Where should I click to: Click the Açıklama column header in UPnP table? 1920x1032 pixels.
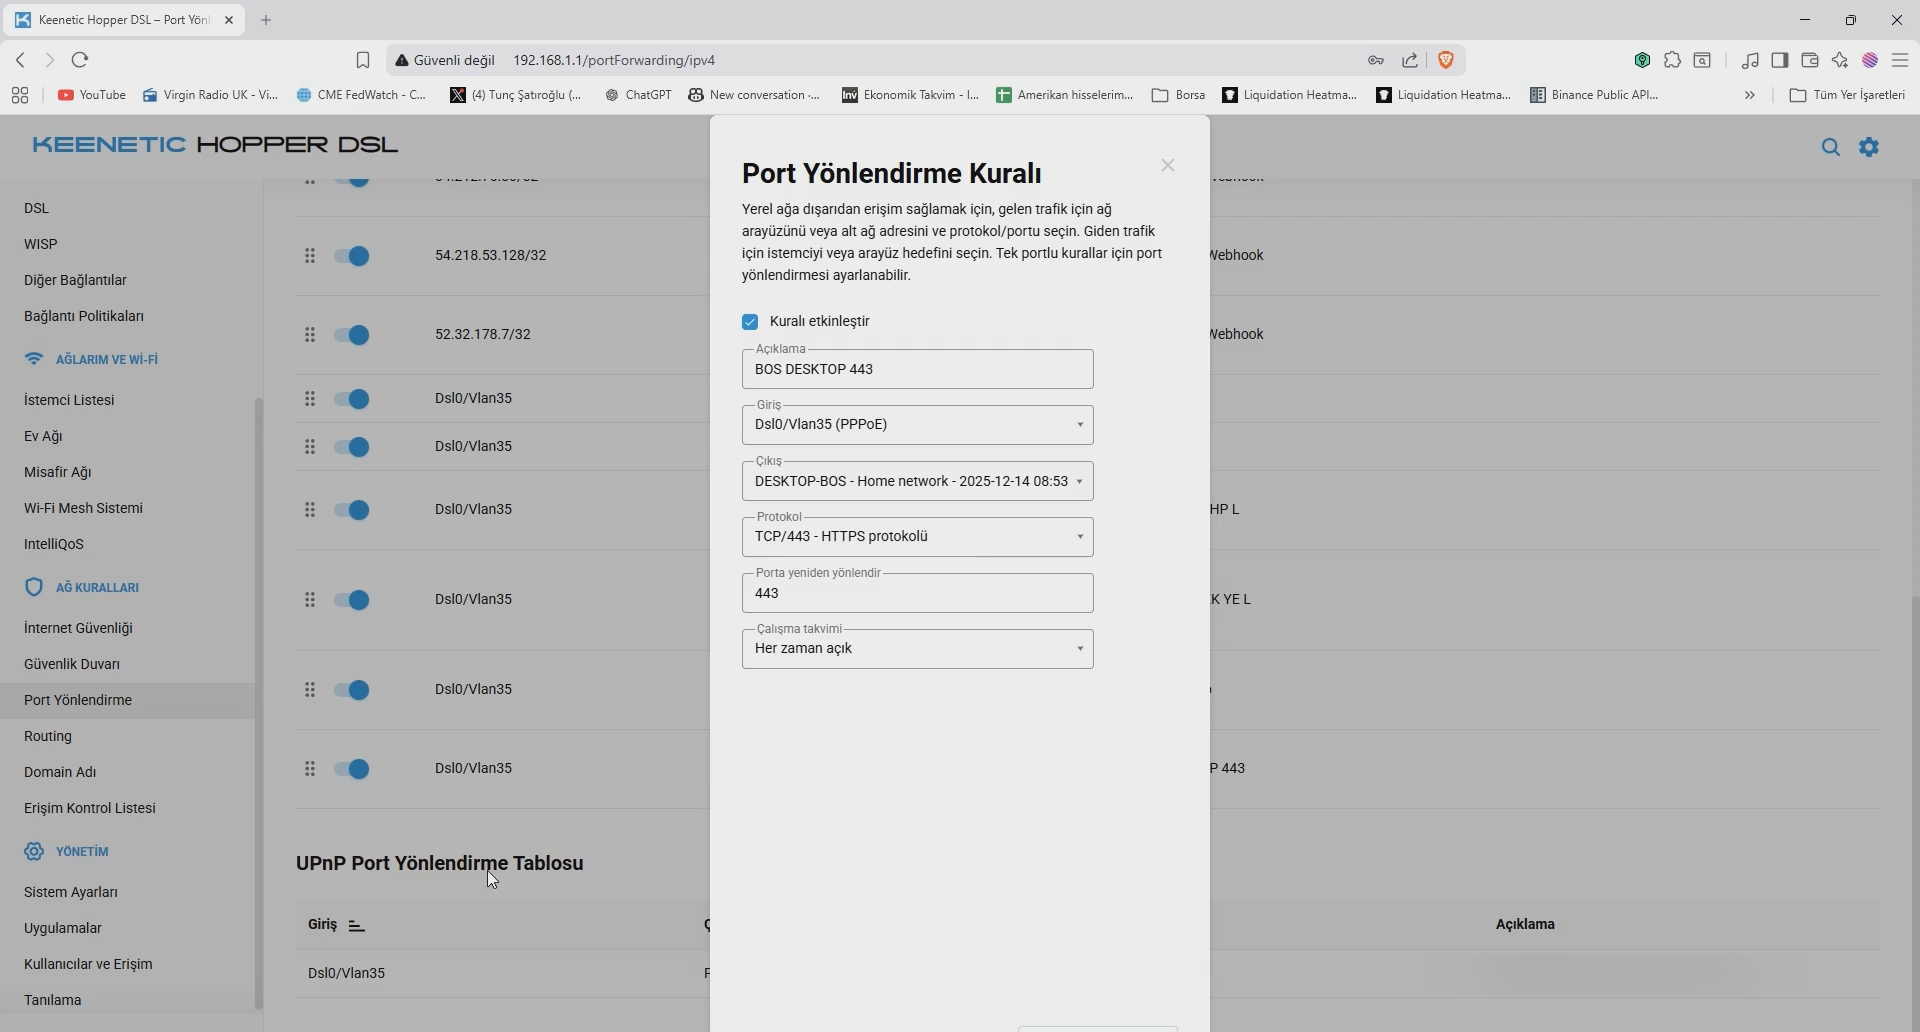(1525, 925)
